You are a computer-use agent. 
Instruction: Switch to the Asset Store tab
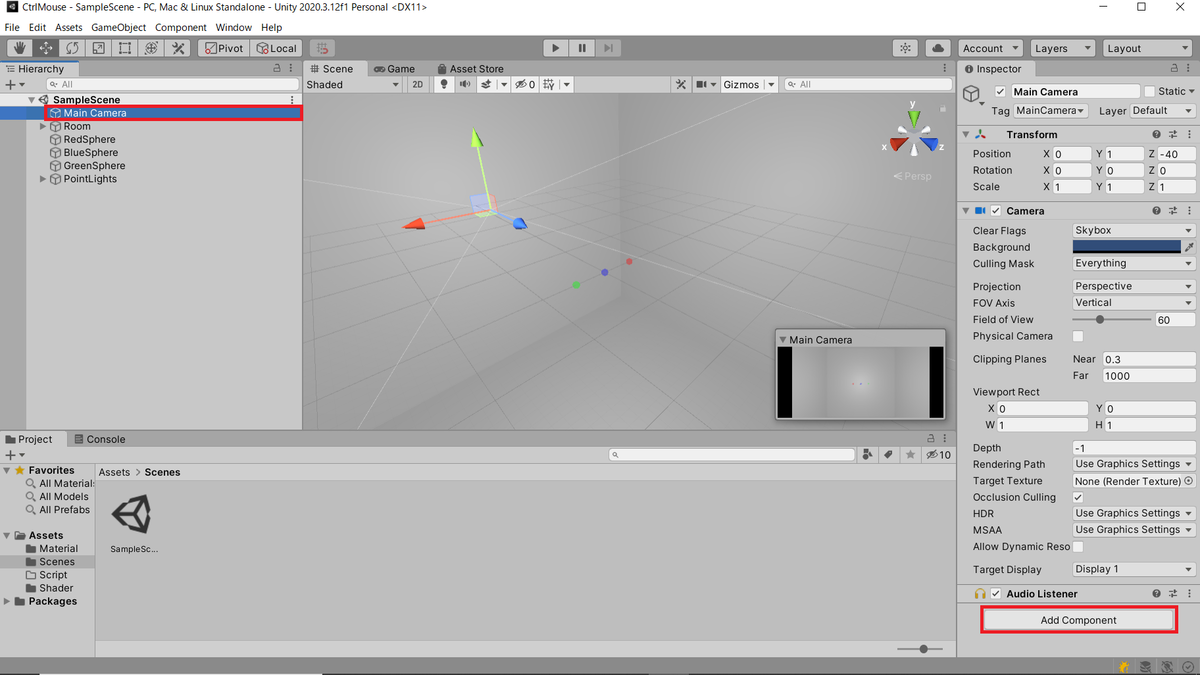click(469, 69)
